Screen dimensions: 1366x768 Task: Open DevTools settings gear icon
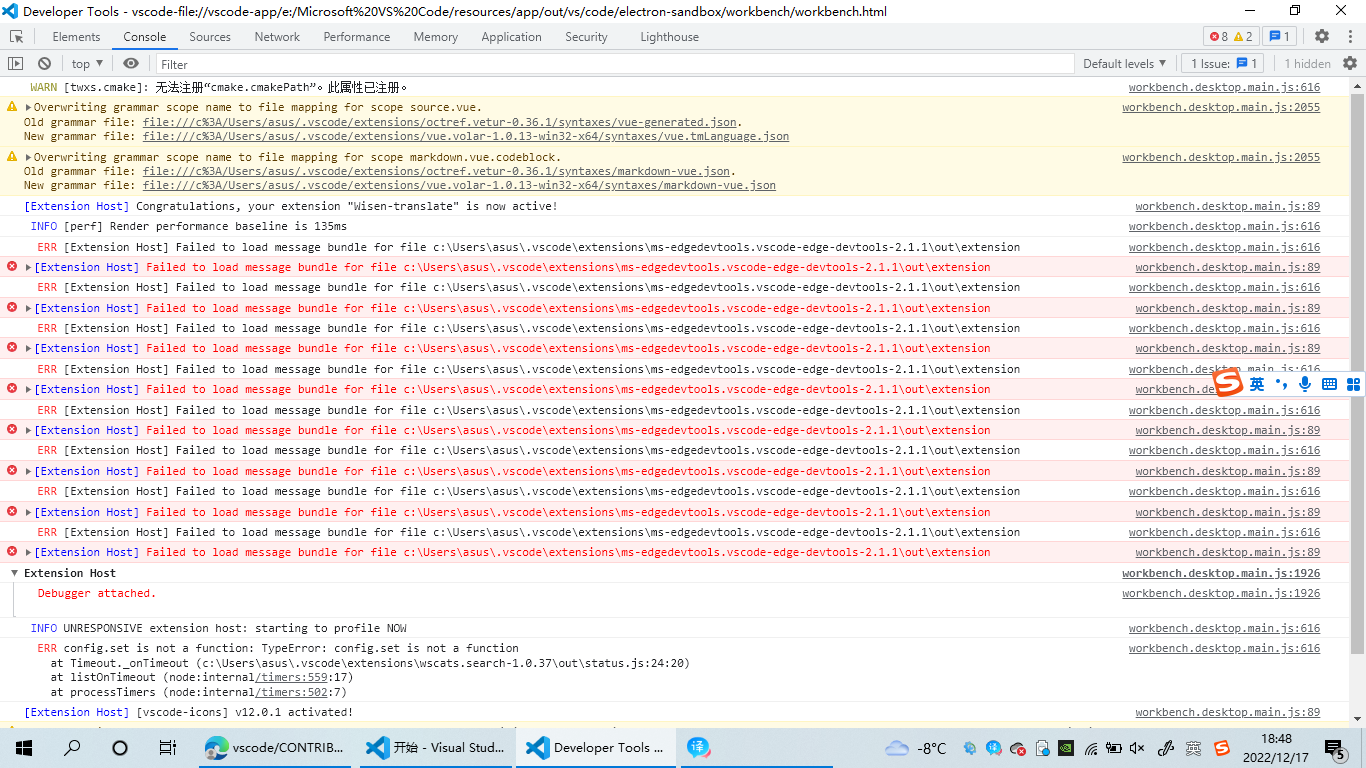coord(1322,37)
